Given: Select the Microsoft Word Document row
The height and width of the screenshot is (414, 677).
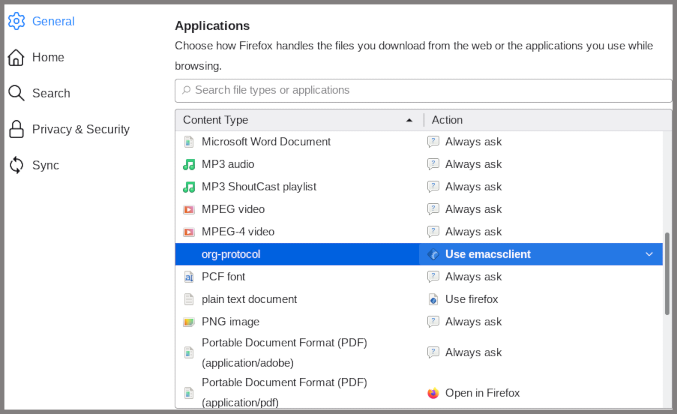Looking at the screenshot, I should 419,142.
